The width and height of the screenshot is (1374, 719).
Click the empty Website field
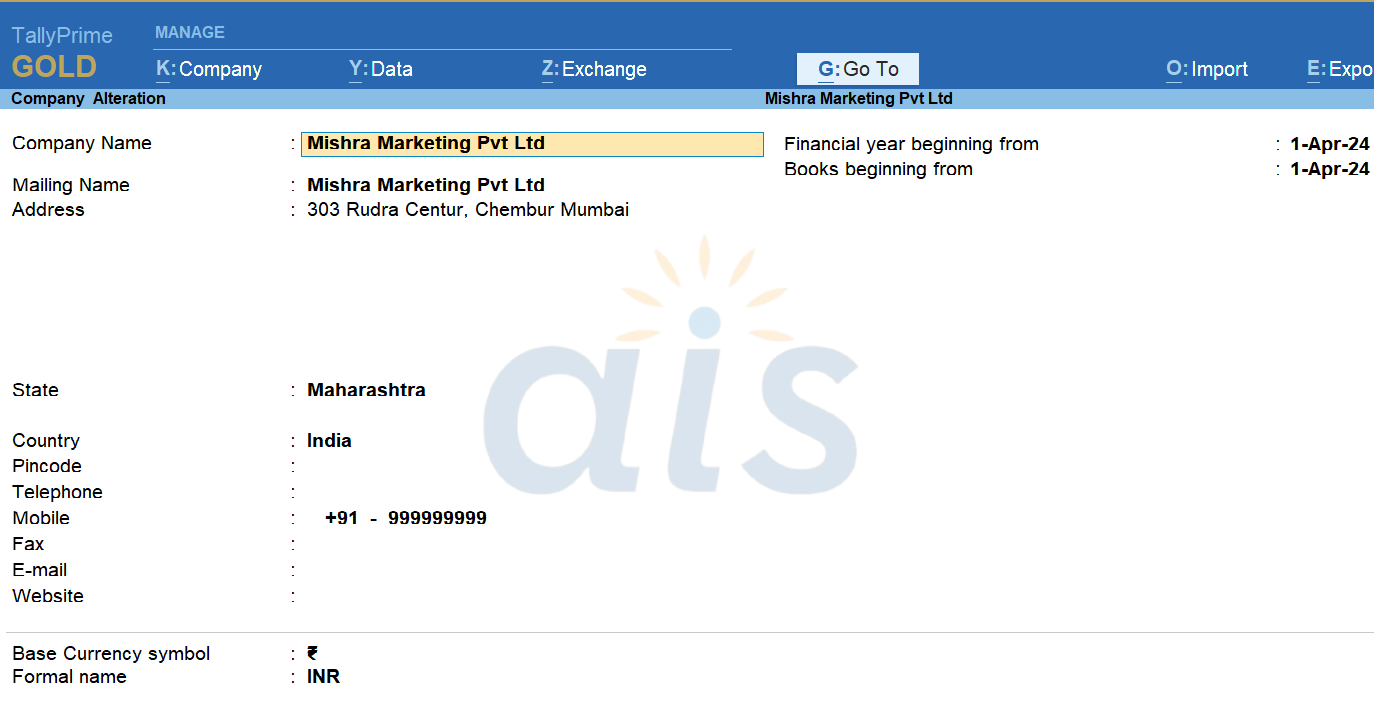(400, 596)
